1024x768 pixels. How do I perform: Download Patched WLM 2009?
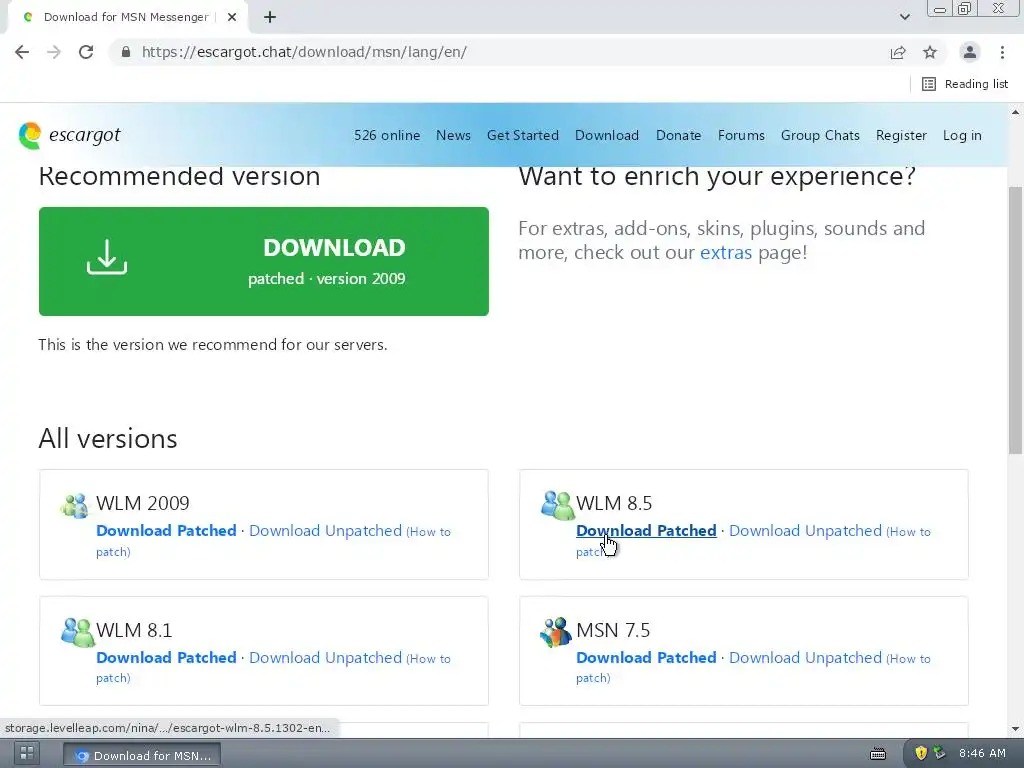pyautogui.click(x=166, y=530)
